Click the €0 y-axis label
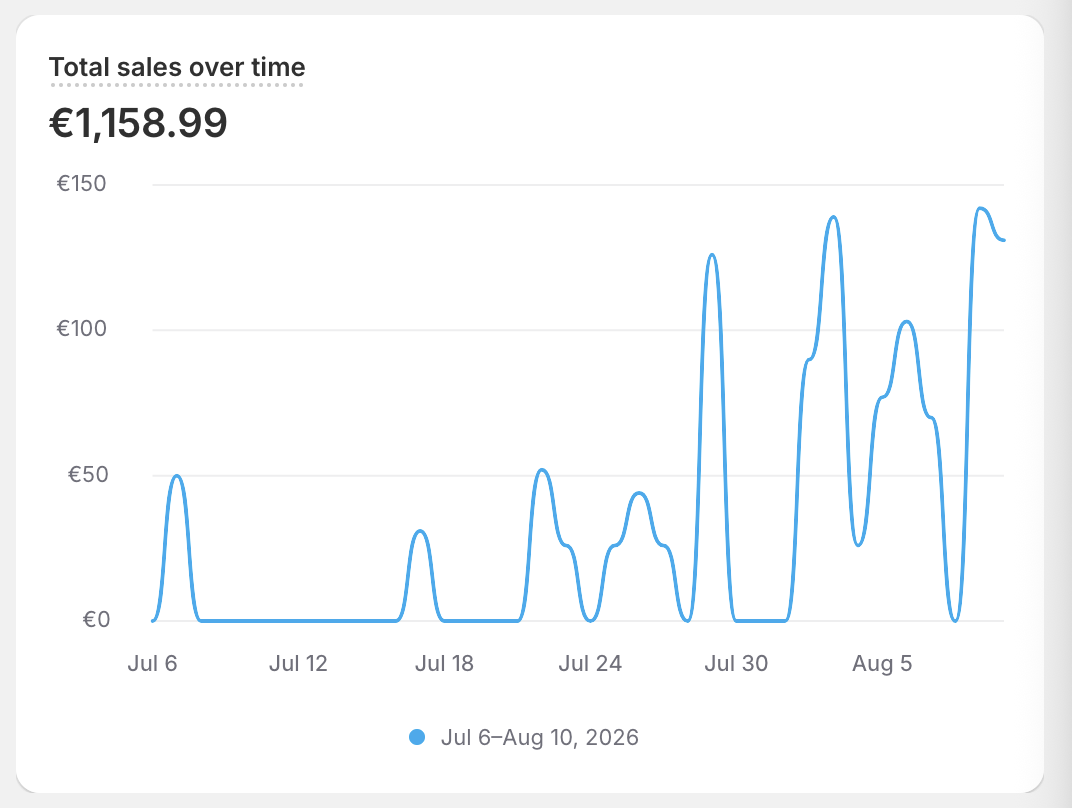 [x=96, y=619]
